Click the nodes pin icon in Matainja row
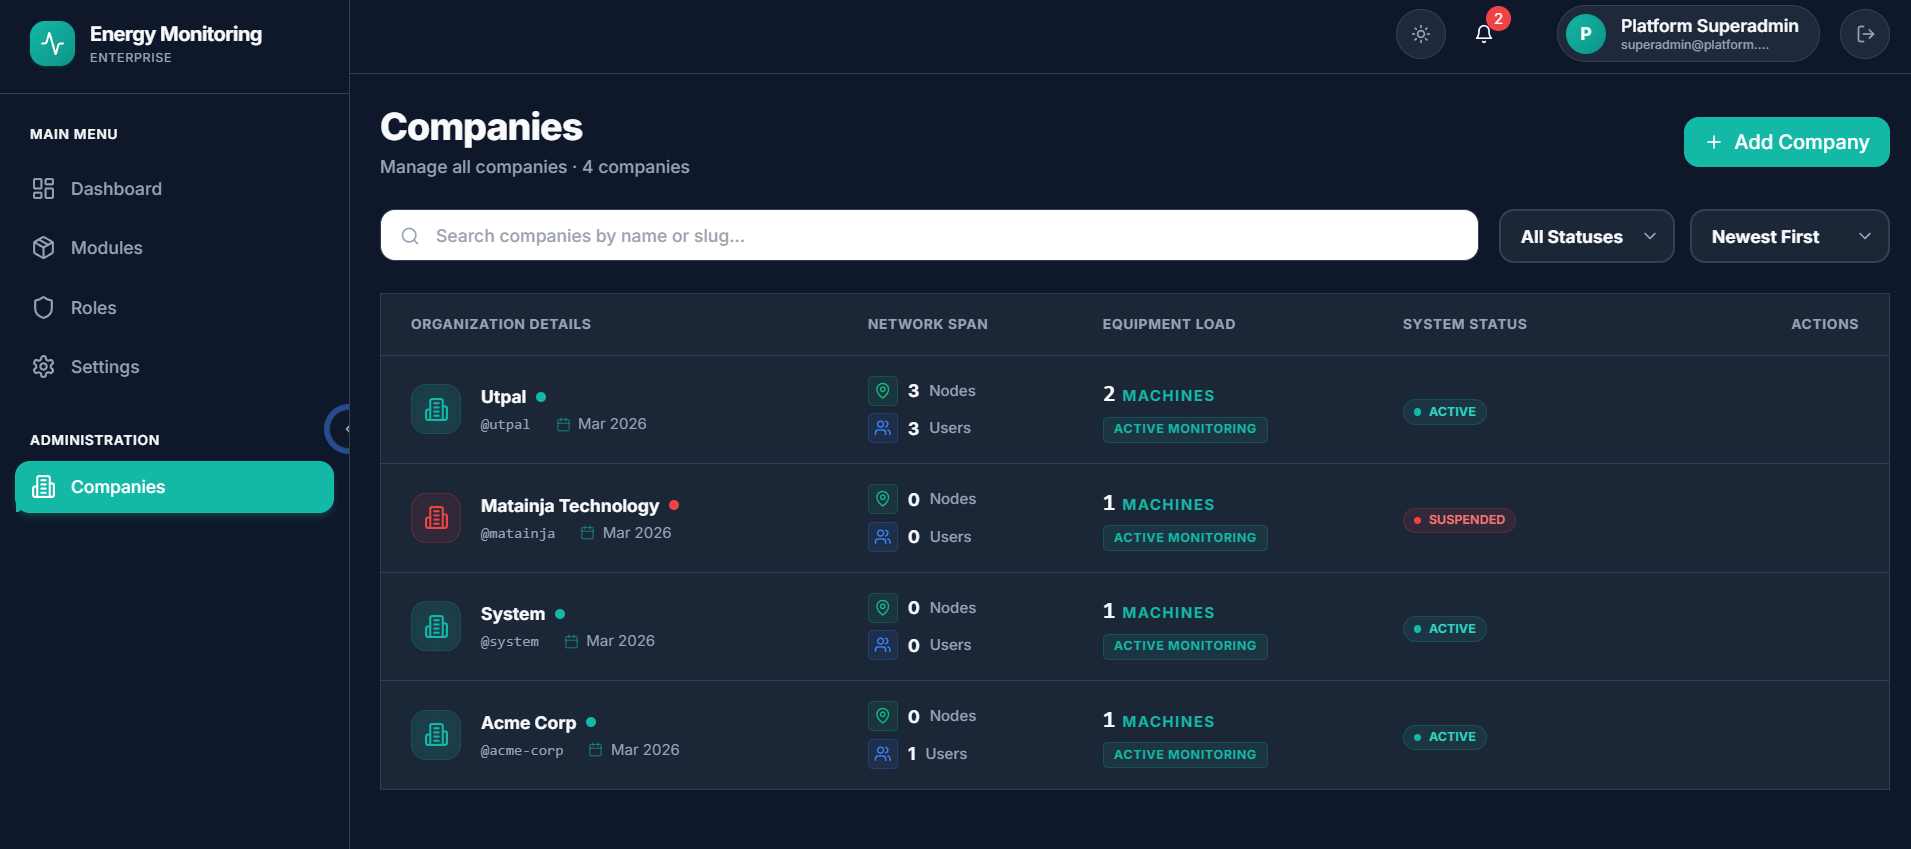The width and height of the screenshot is (1911, 849). 883,499
